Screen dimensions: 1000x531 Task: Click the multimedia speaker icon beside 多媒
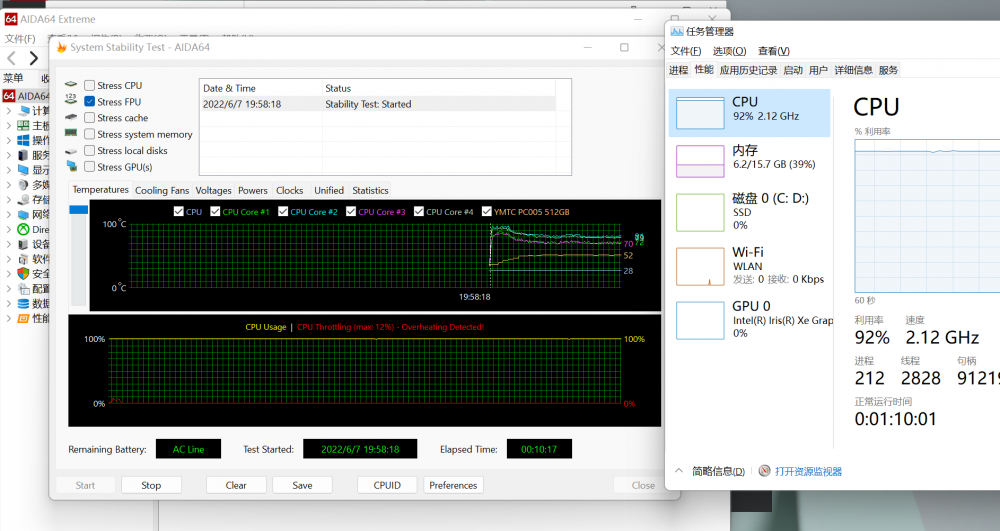(x=24, y=185)
